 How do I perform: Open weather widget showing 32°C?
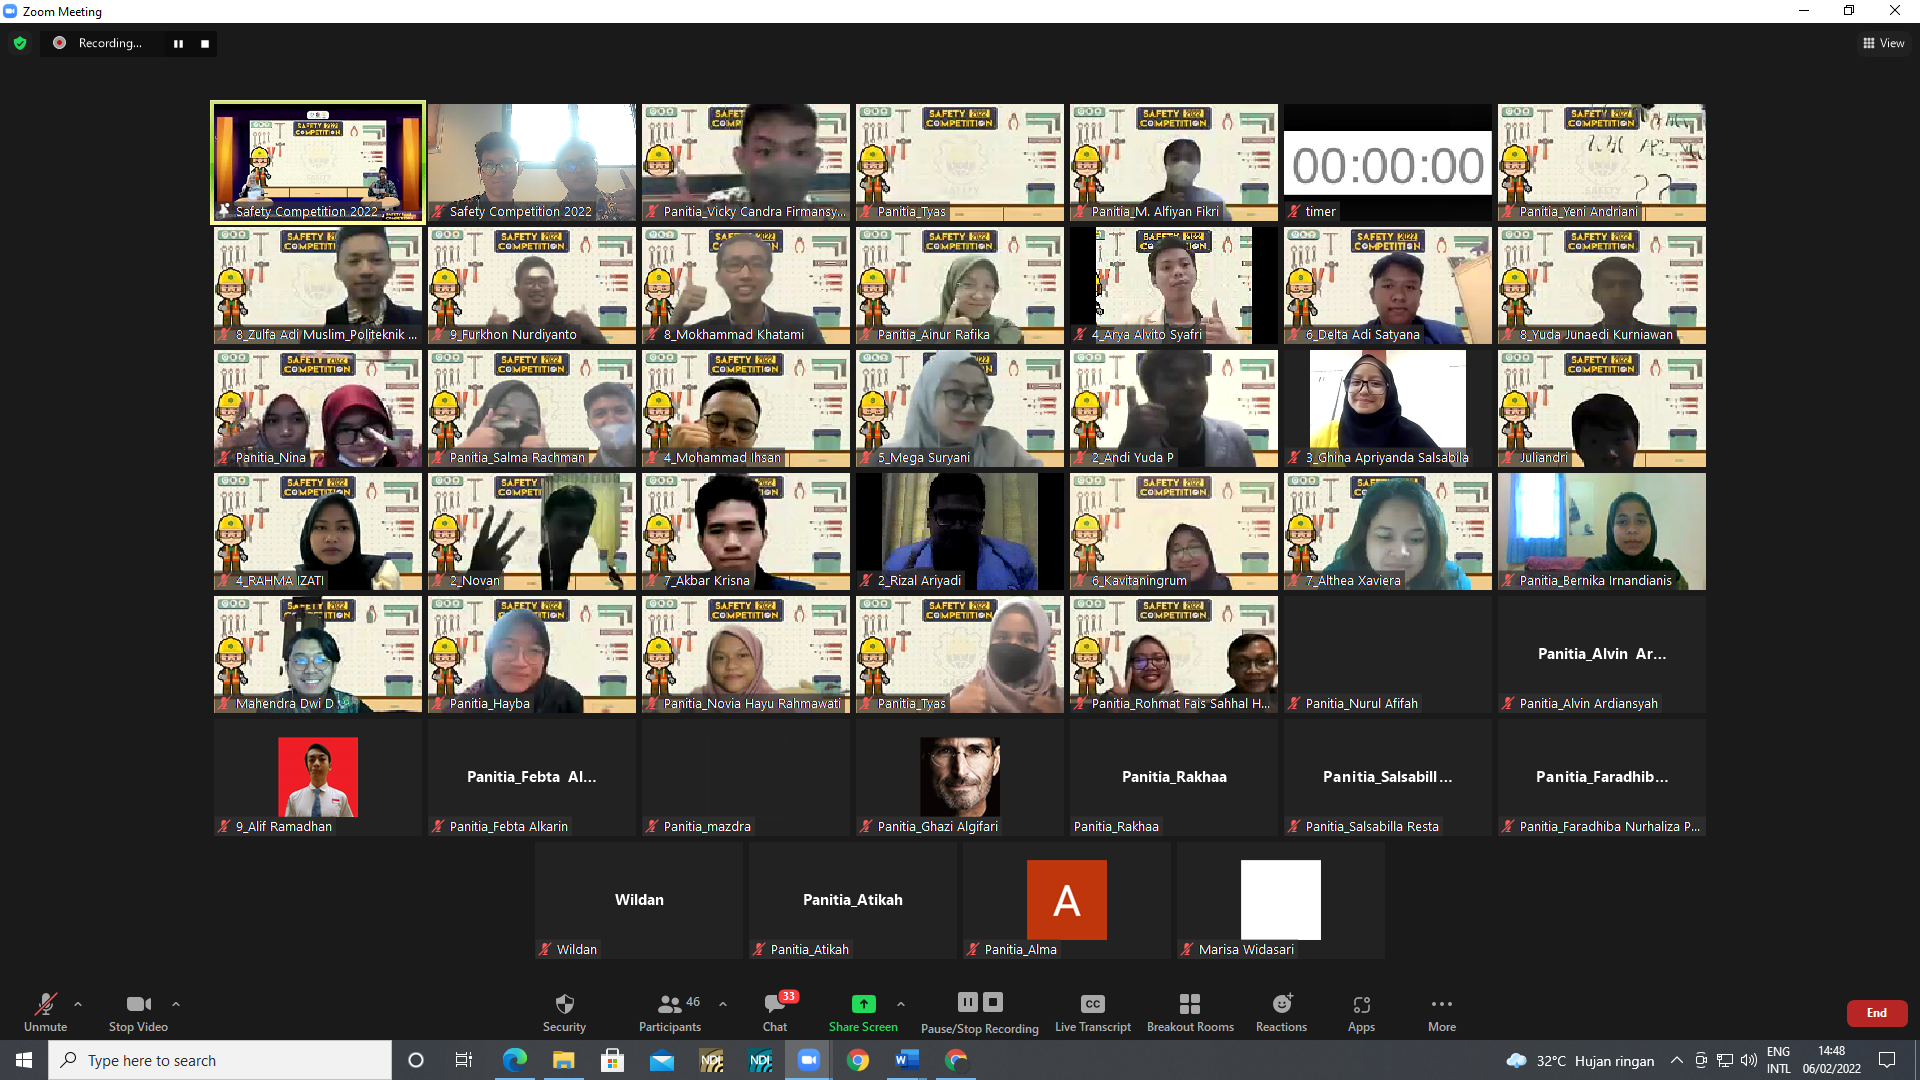tap(1580, 1060)
